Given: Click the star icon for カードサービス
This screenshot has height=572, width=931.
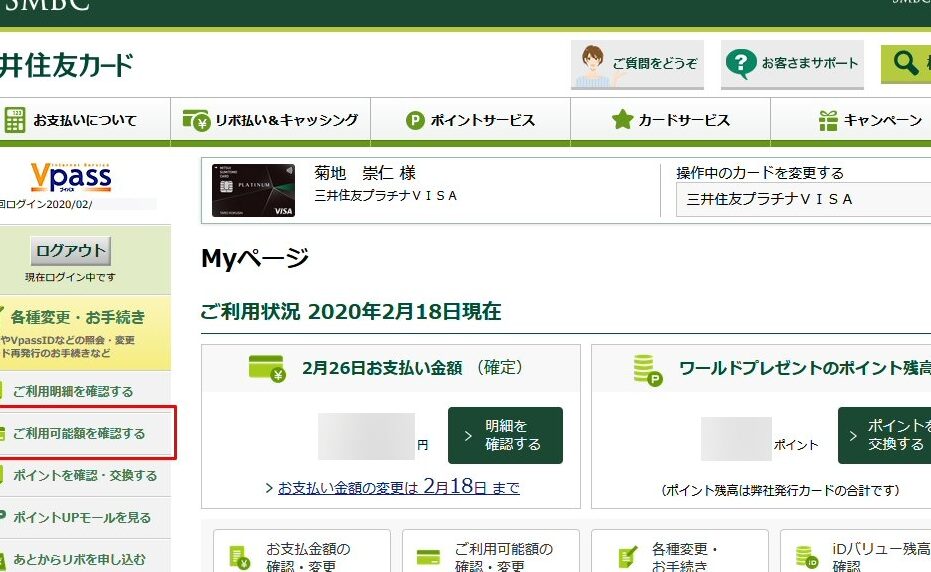Looking at the screenshot, I should (x=622, y=120).
